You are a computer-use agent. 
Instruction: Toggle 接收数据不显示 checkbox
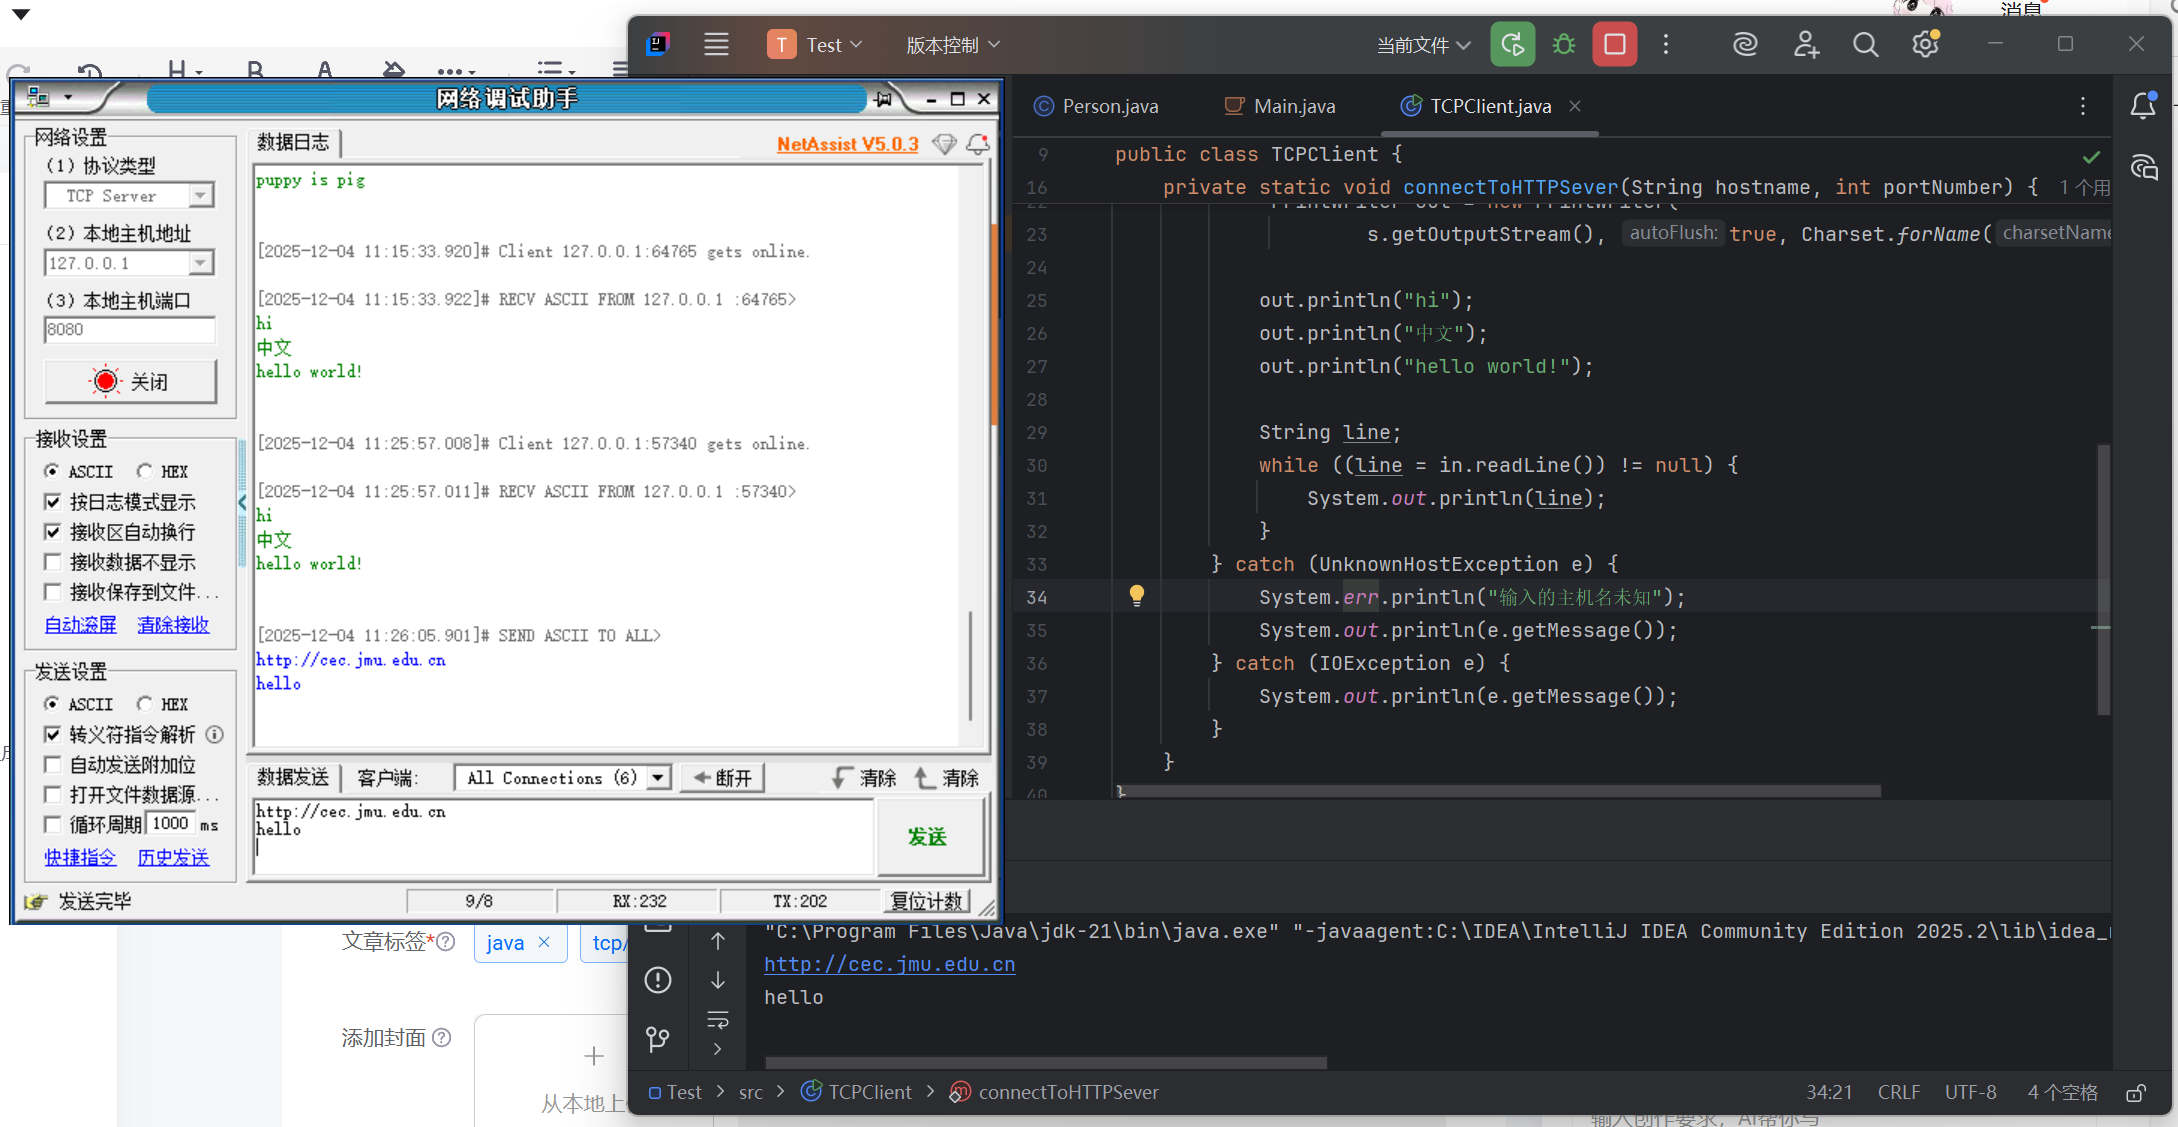(x=53, y=562)
